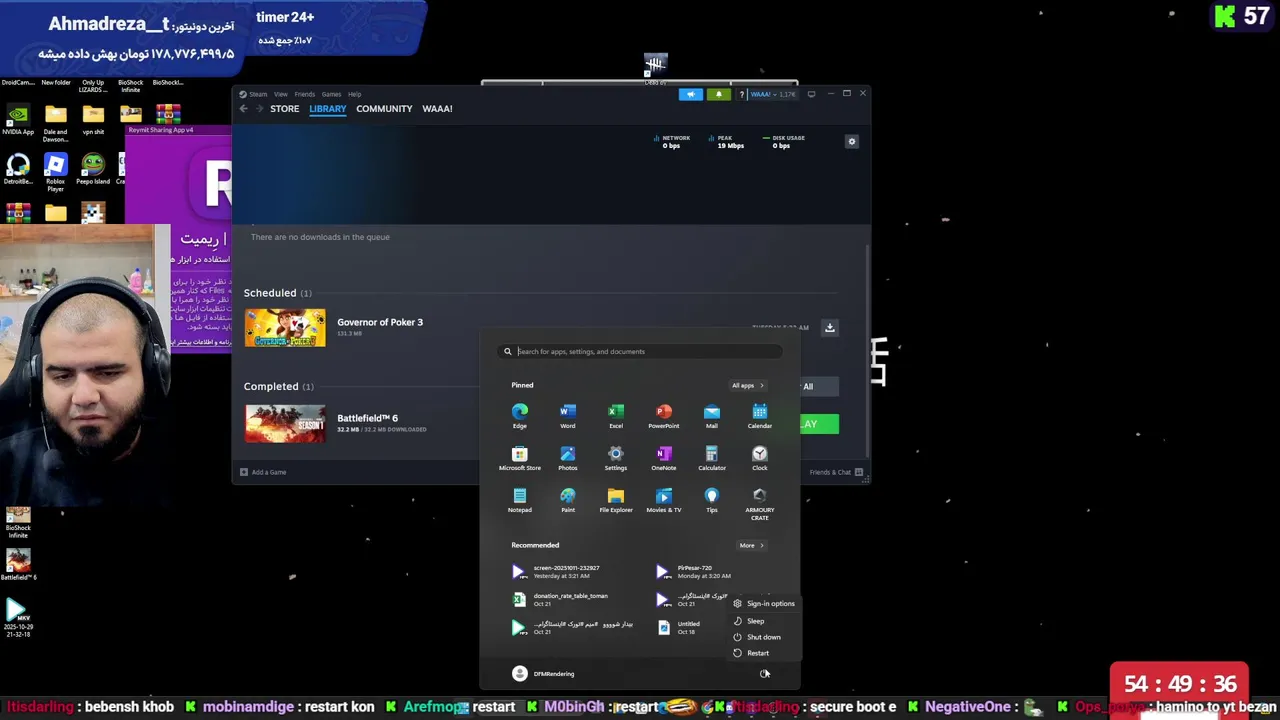Screen dimensions: 1280x720
Task: Select the 'vpn shit' desktop folder
Action: point(93,120)
